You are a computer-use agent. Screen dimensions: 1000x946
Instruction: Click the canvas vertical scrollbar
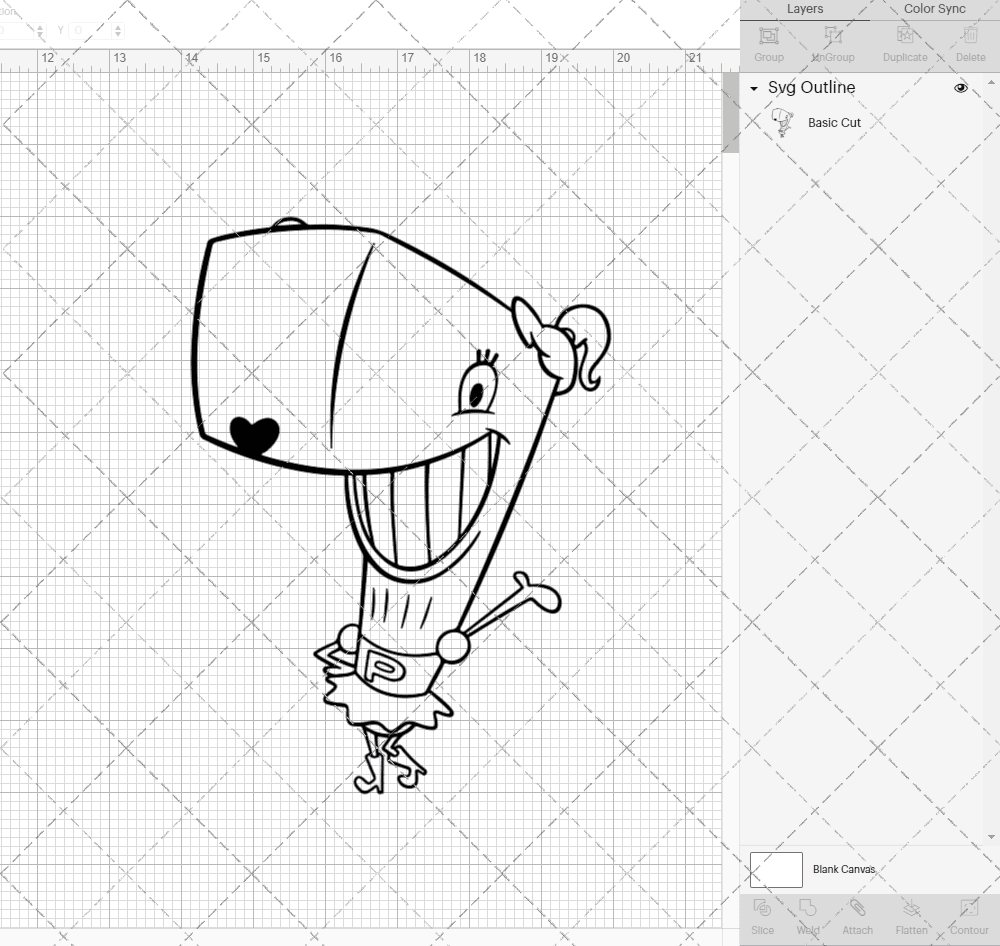tap(731, 110)
